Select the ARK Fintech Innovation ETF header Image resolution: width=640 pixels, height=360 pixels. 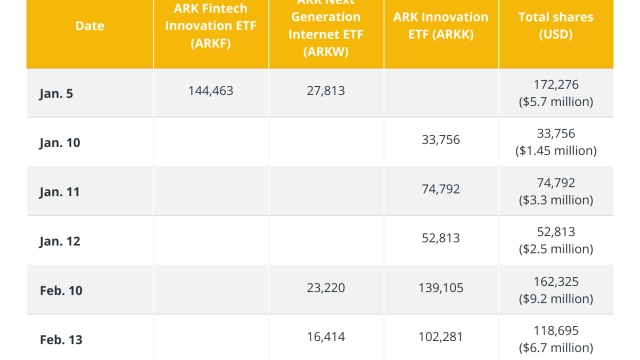211,26
